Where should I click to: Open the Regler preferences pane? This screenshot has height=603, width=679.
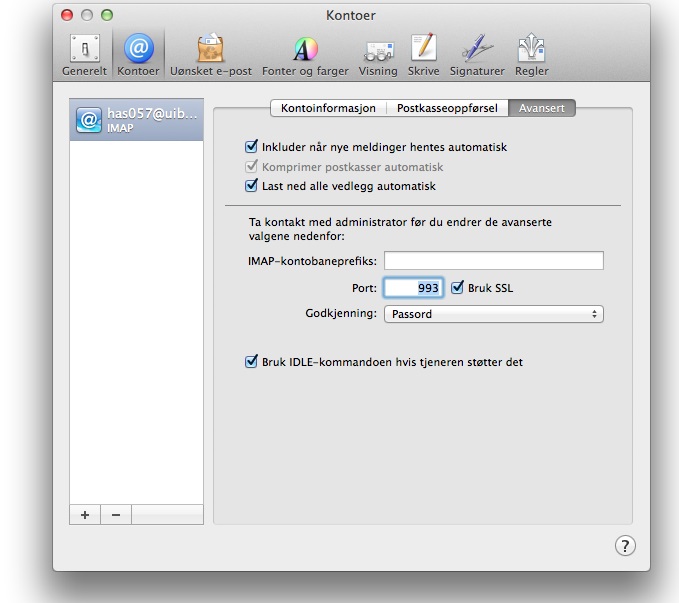pos(531,54)
